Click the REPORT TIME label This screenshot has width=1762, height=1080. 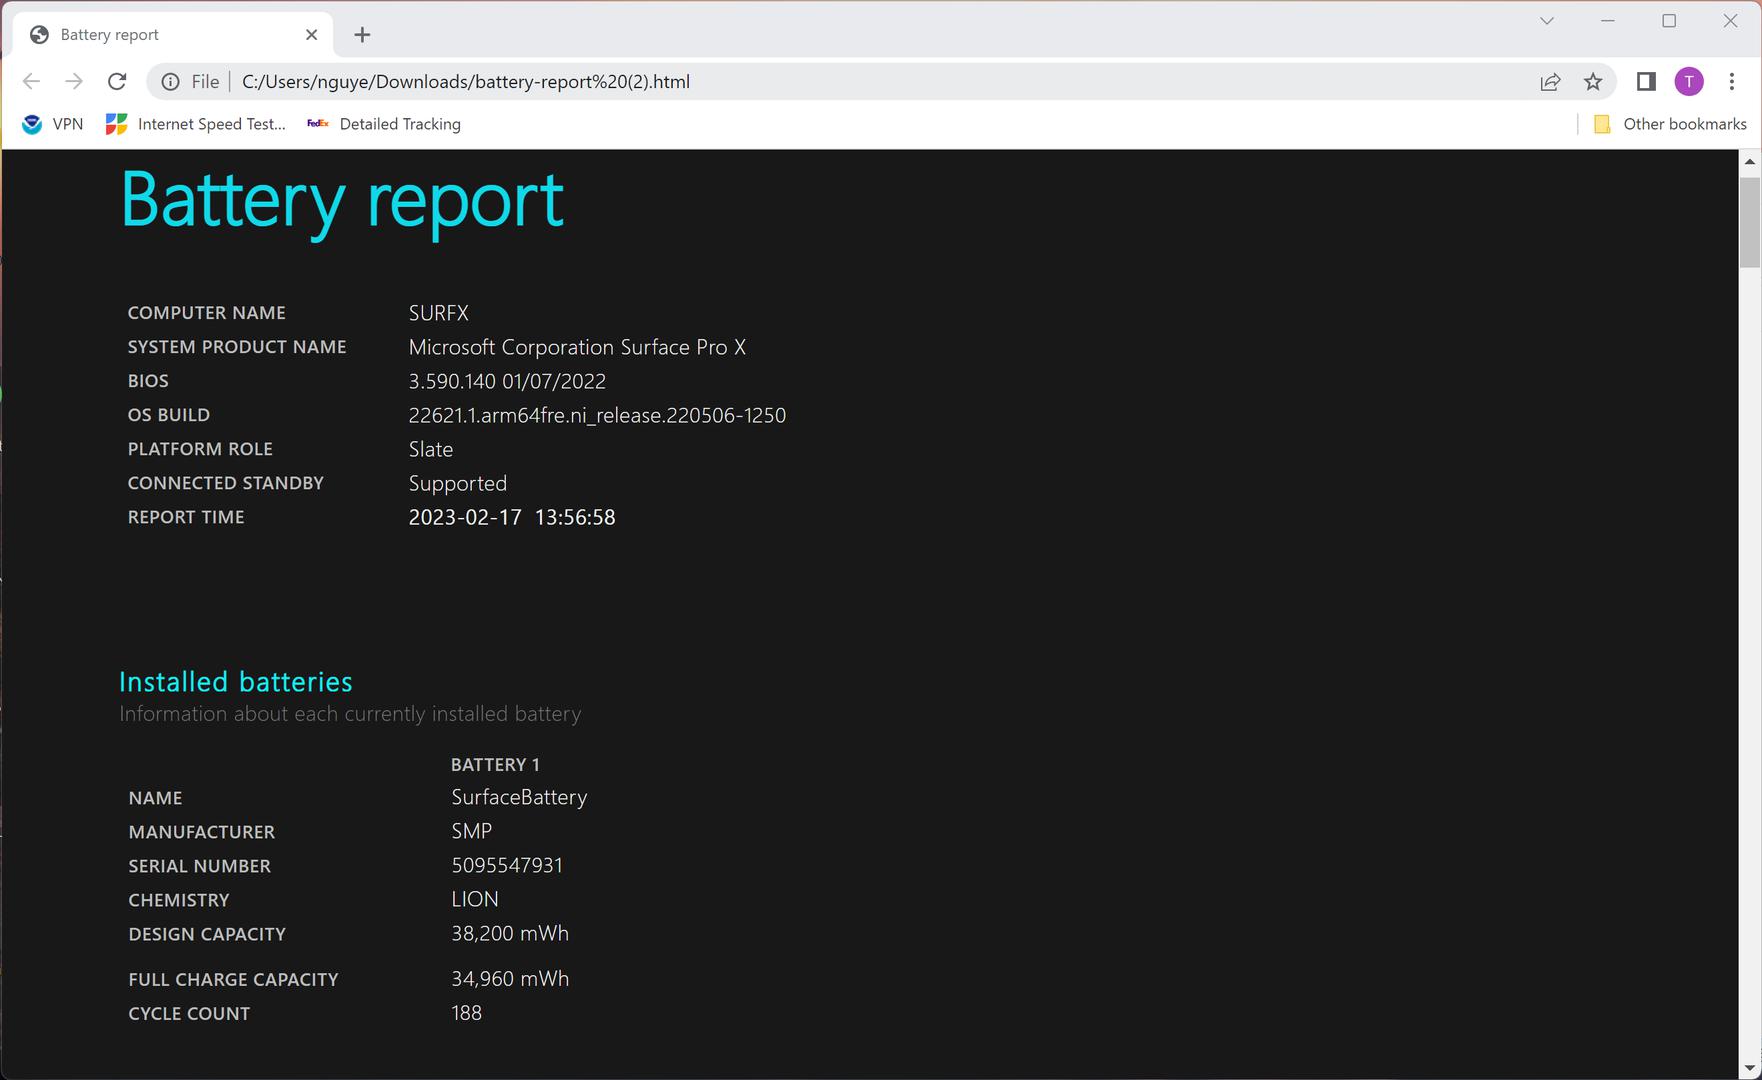click(x=186, y=517)
